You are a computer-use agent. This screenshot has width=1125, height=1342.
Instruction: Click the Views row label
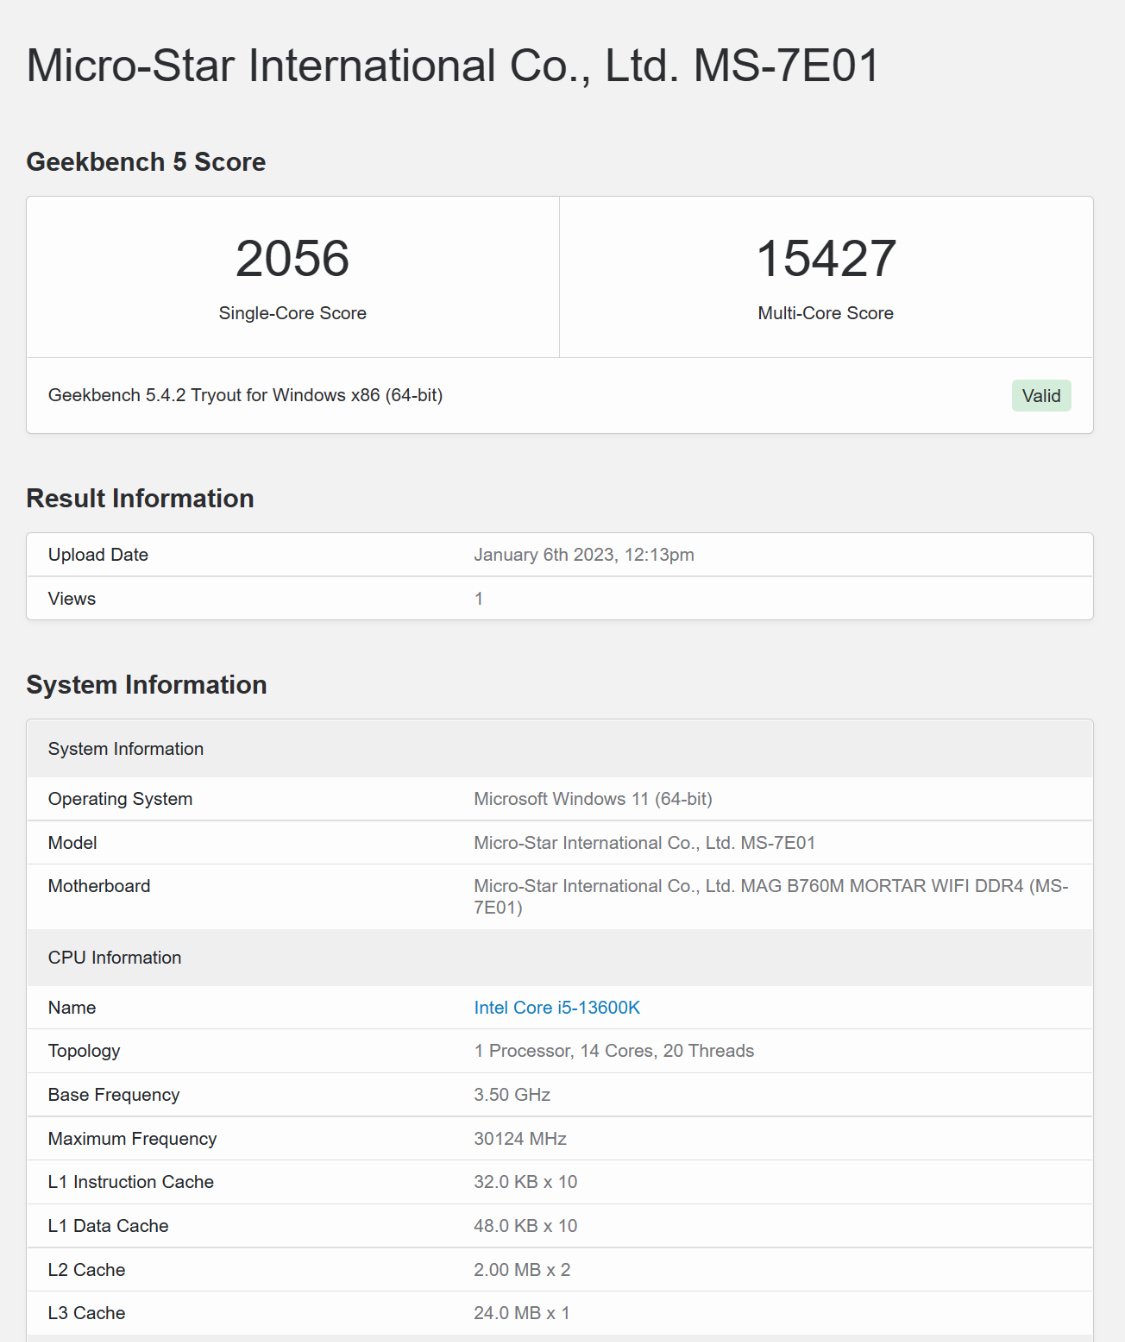tap(72, 599)
